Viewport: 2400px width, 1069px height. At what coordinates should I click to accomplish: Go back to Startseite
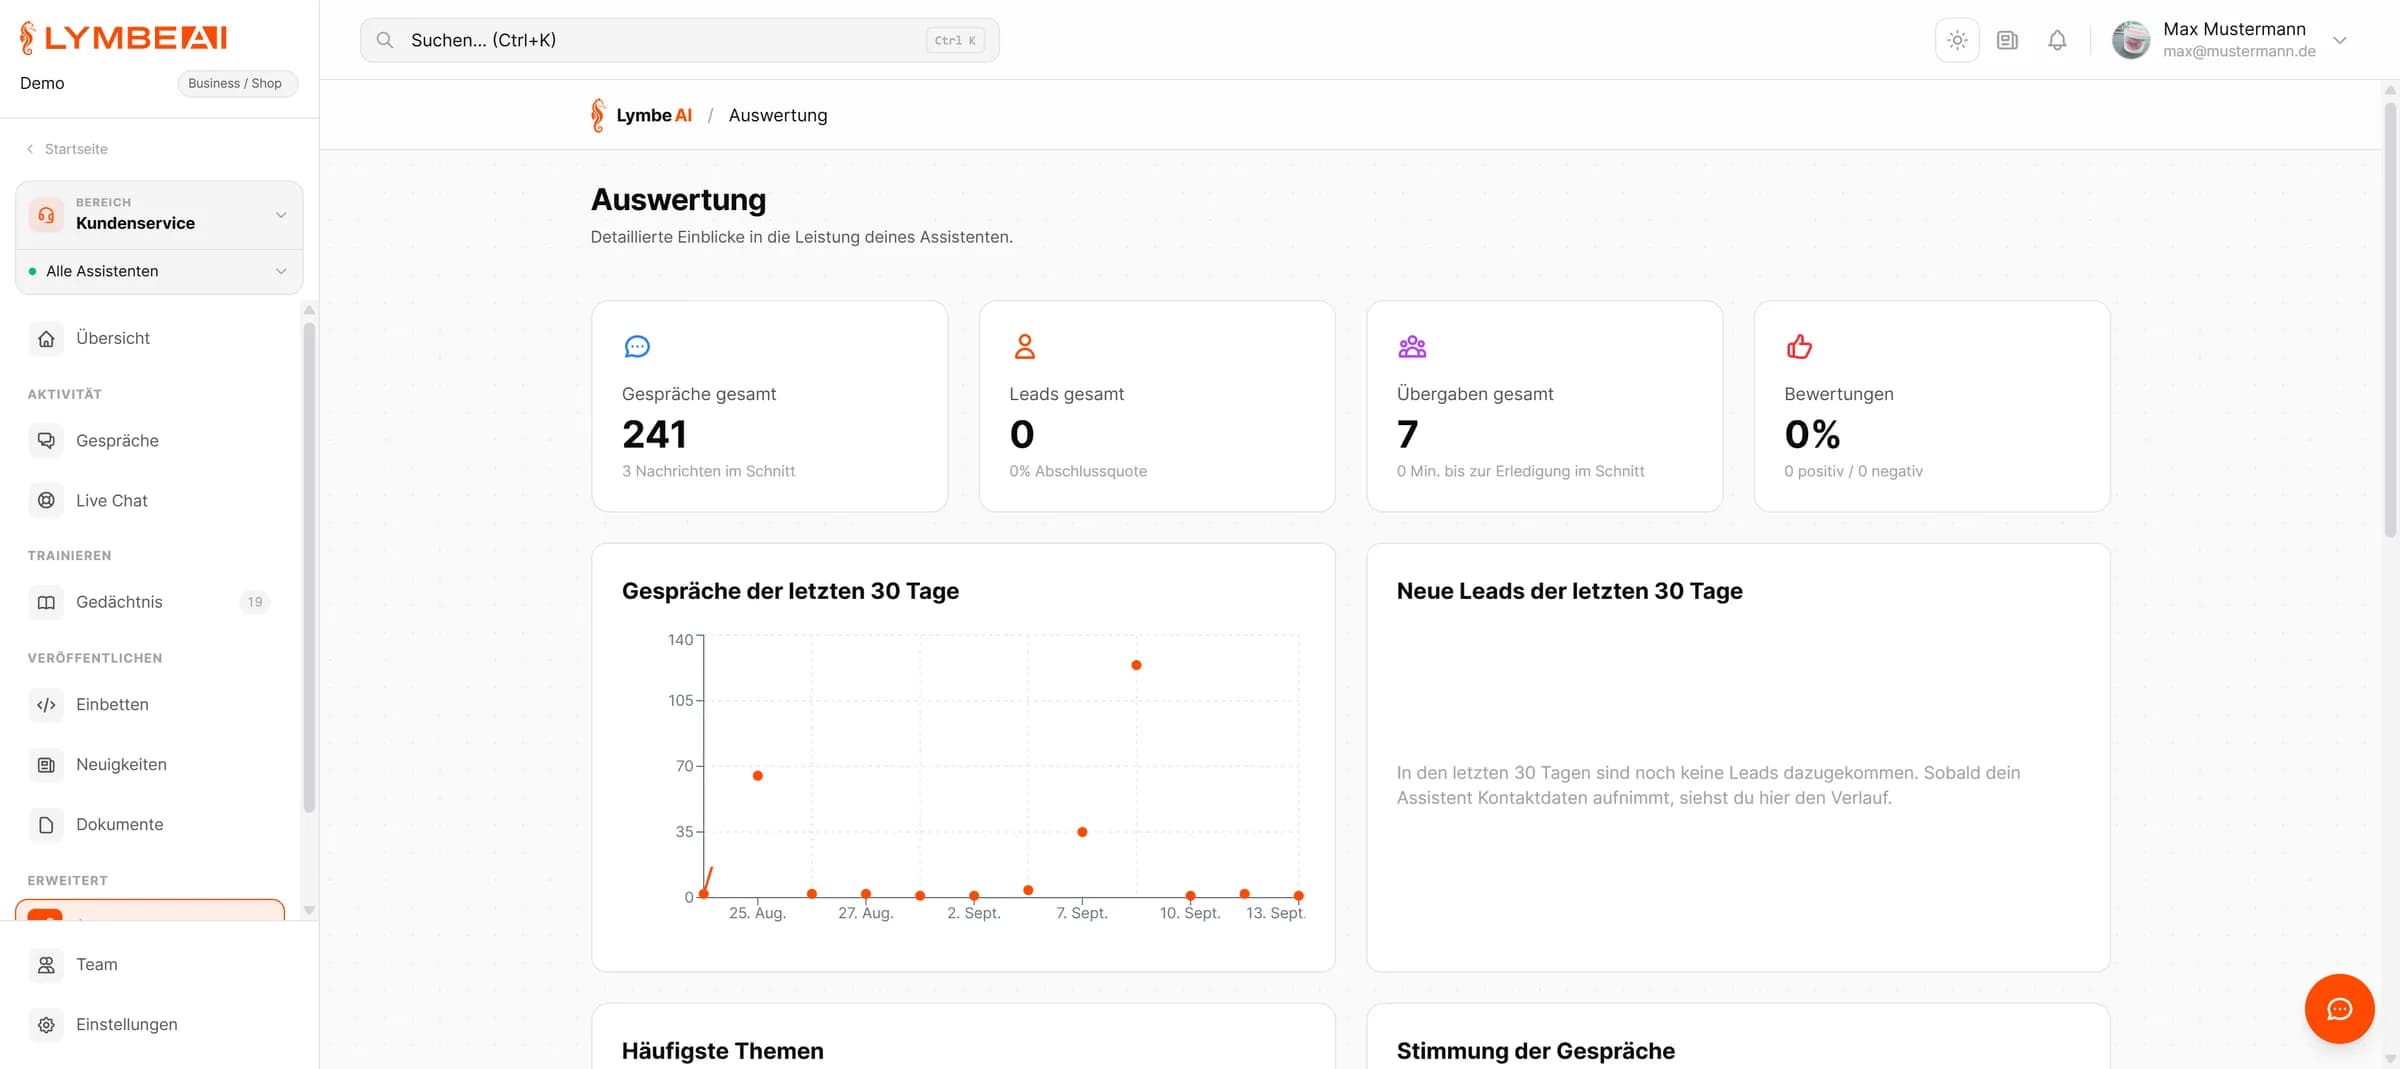click(x=76, y=149)
